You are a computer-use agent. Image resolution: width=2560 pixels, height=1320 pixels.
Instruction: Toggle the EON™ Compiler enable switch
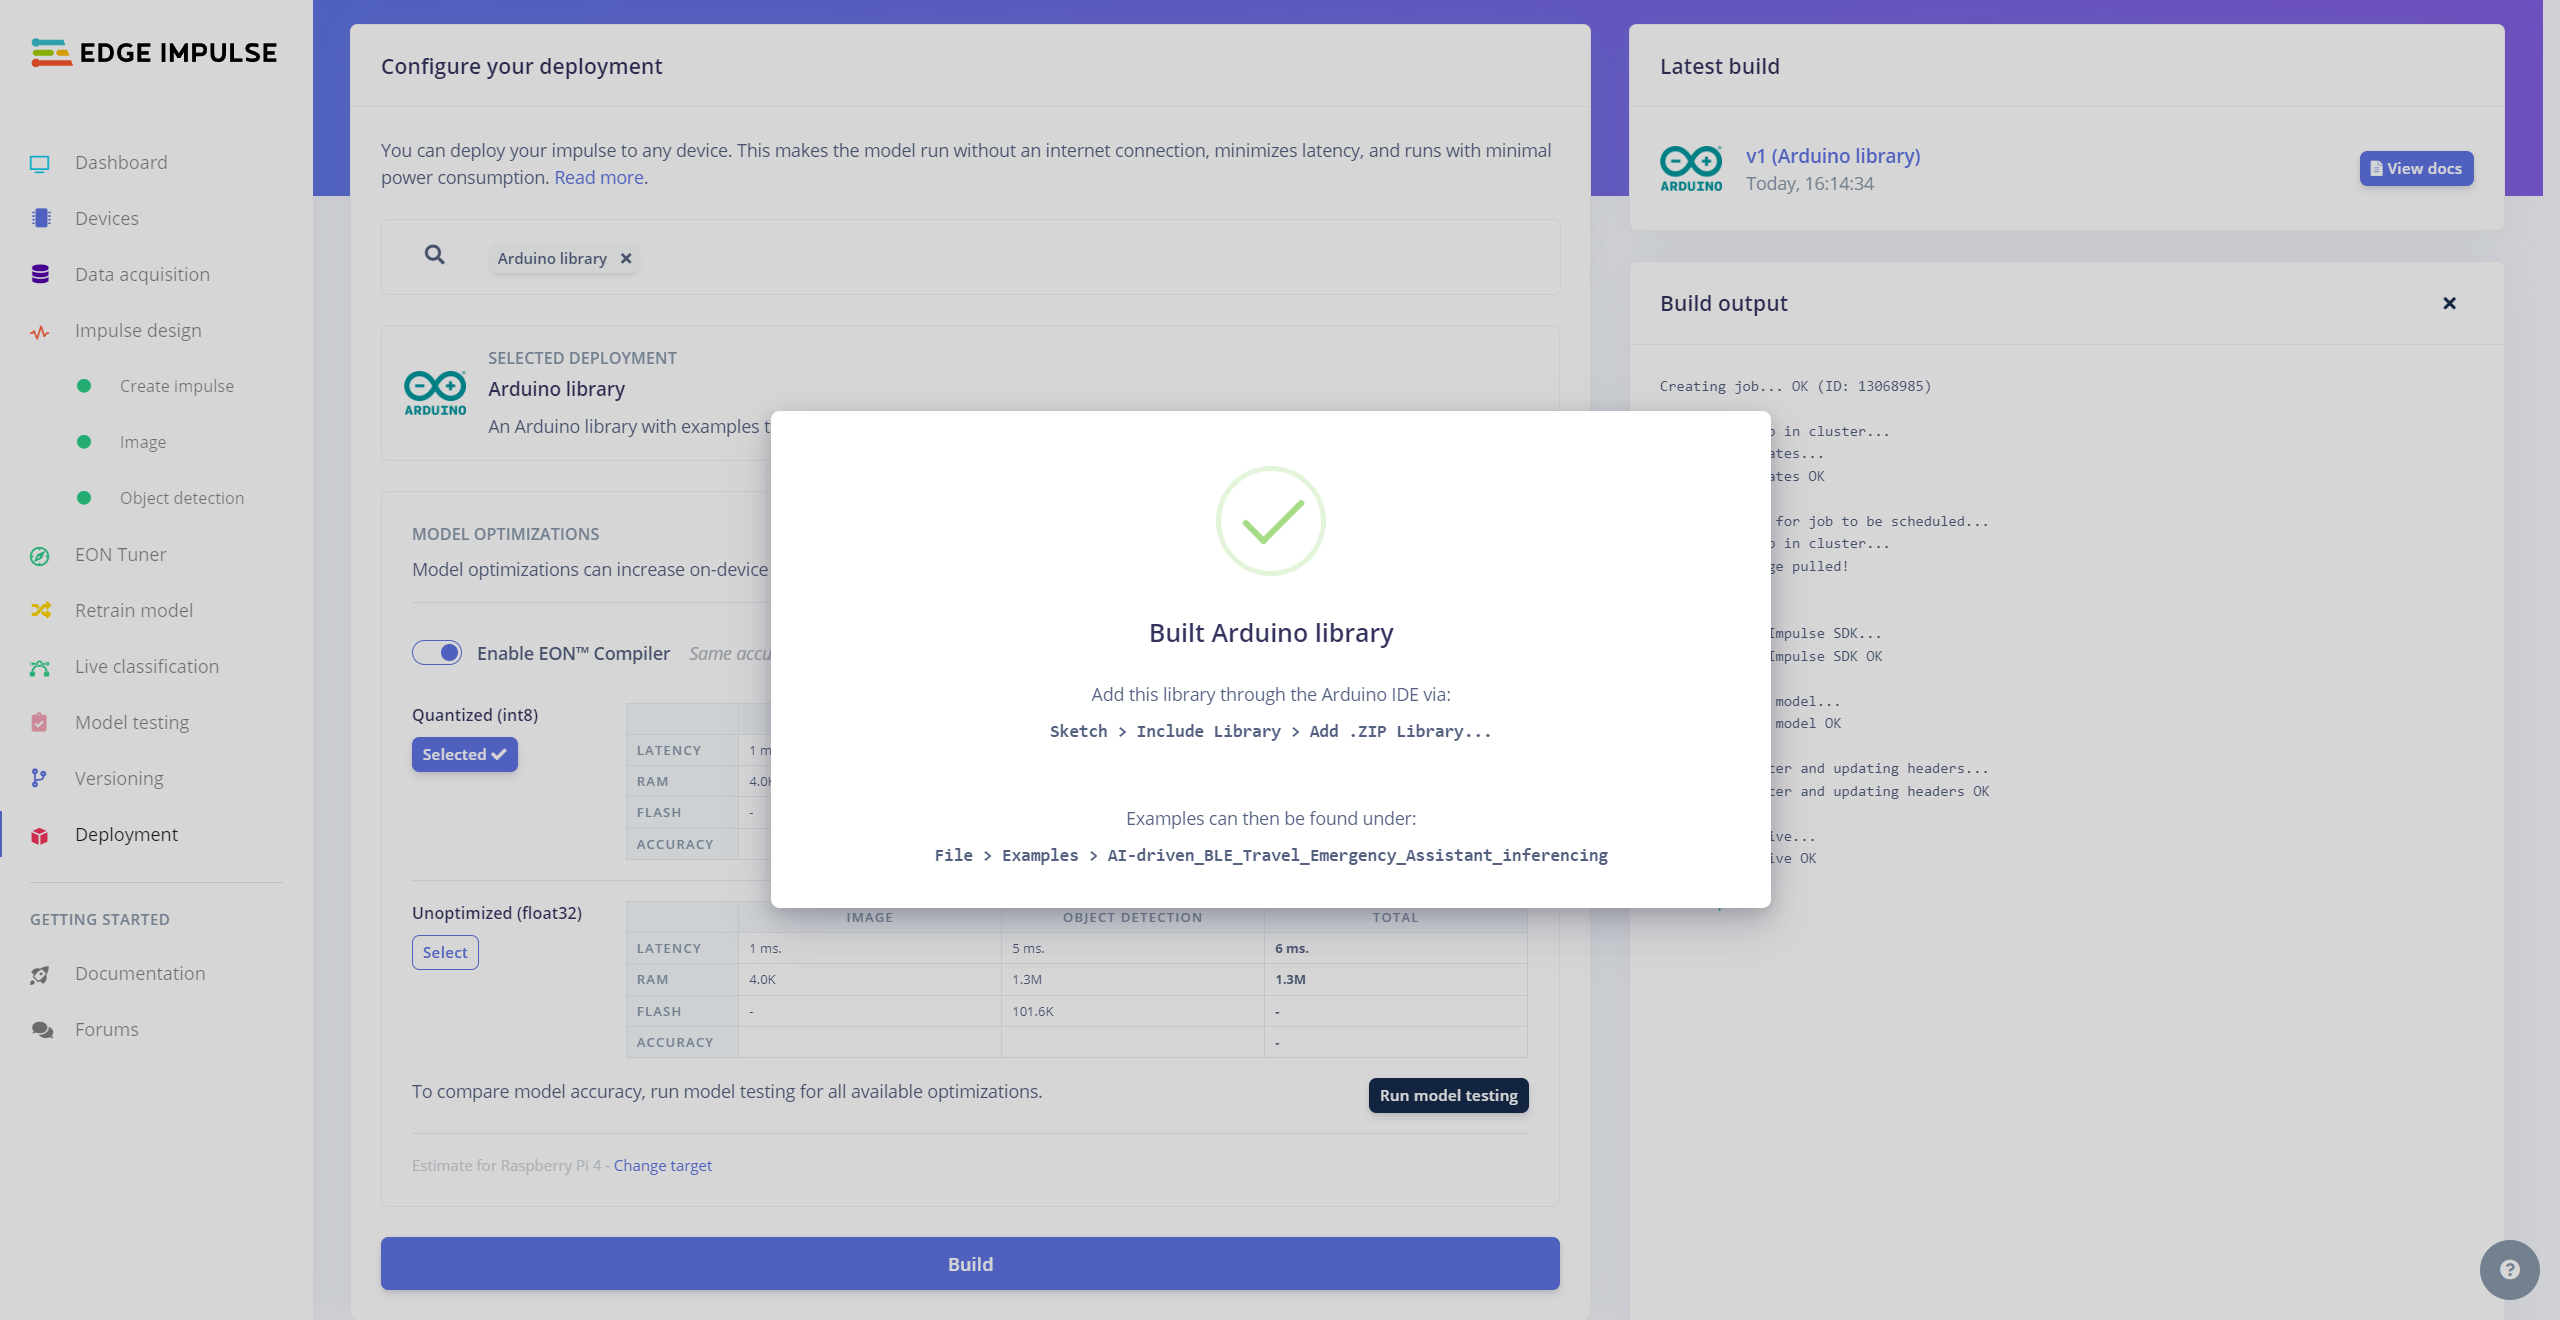click(x=436, y=653)
